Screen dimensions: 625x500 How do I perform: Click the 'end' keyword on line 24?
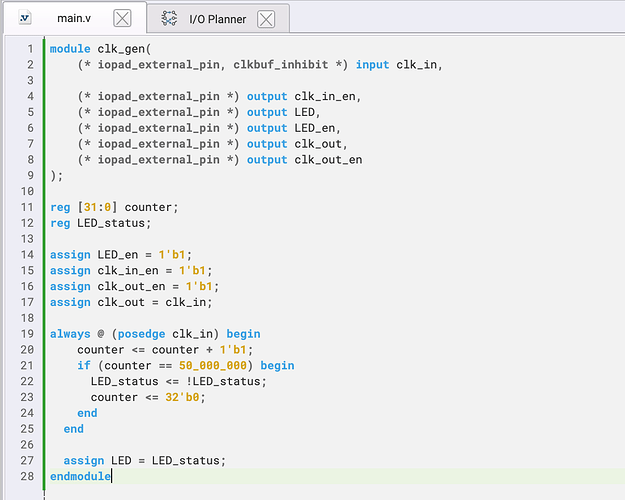[87, 413]
